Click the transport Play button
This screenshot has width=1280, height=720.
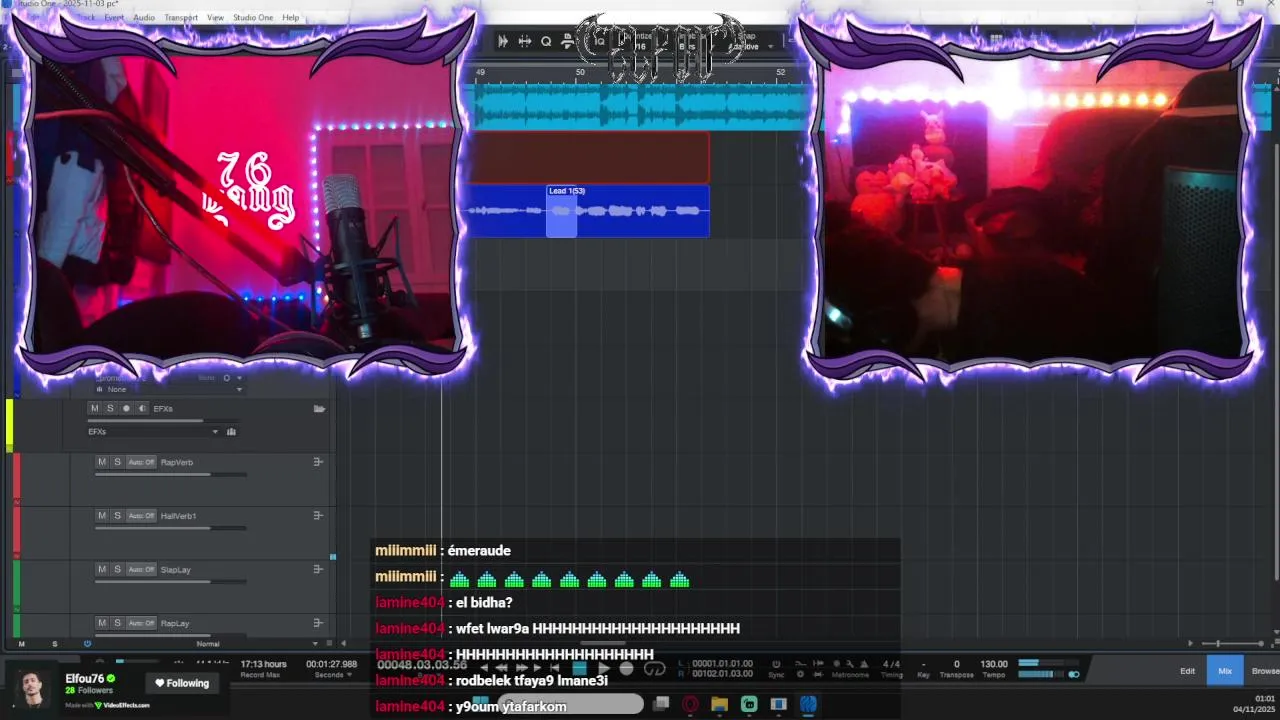coord(603,668)
